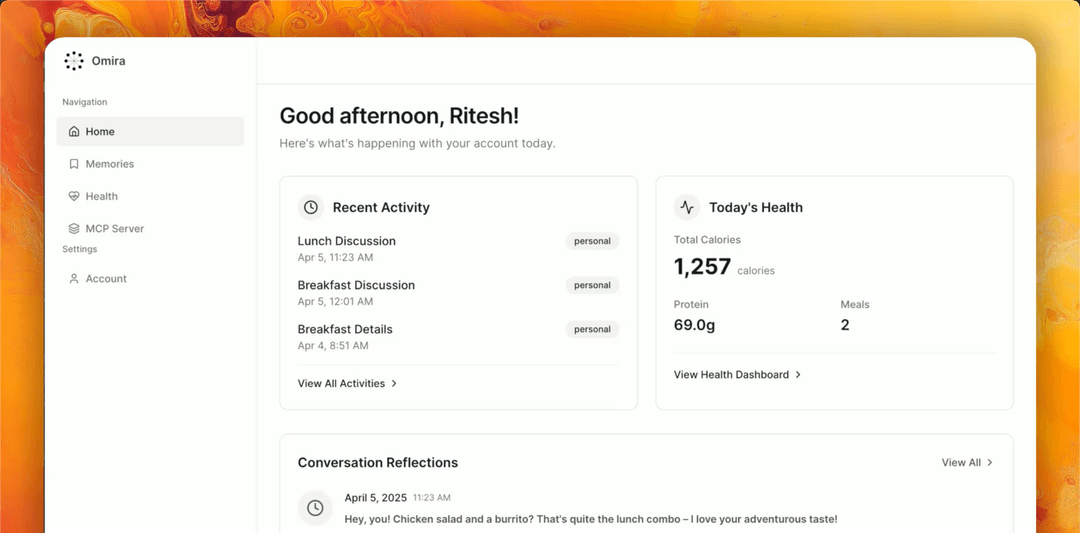1080x533 pixels.
Task: Click the Today's Health pulse icon
Action: tap(687, 207)
